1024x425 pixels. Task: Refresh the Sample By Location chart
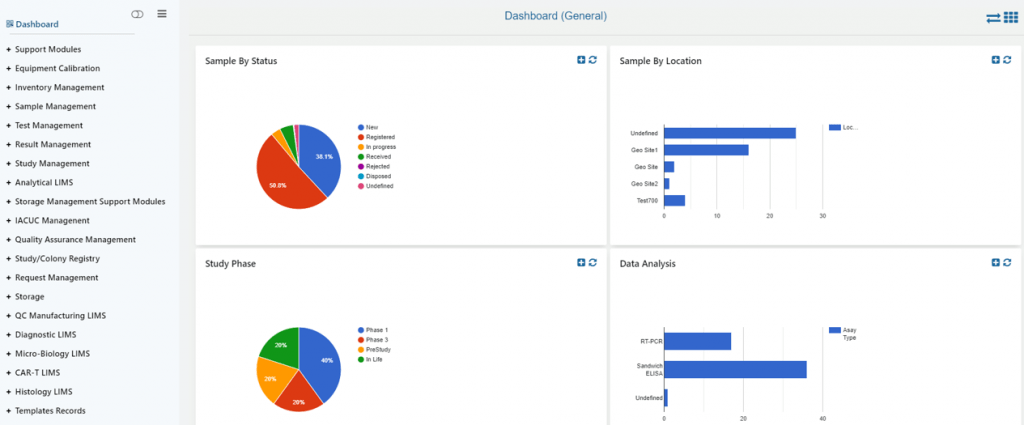pyautogui.click(x=1007, y=60)
